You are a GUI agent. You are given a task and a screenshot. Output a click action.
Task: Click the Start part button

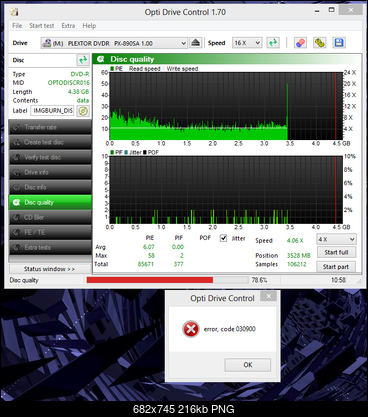(336, 267)
